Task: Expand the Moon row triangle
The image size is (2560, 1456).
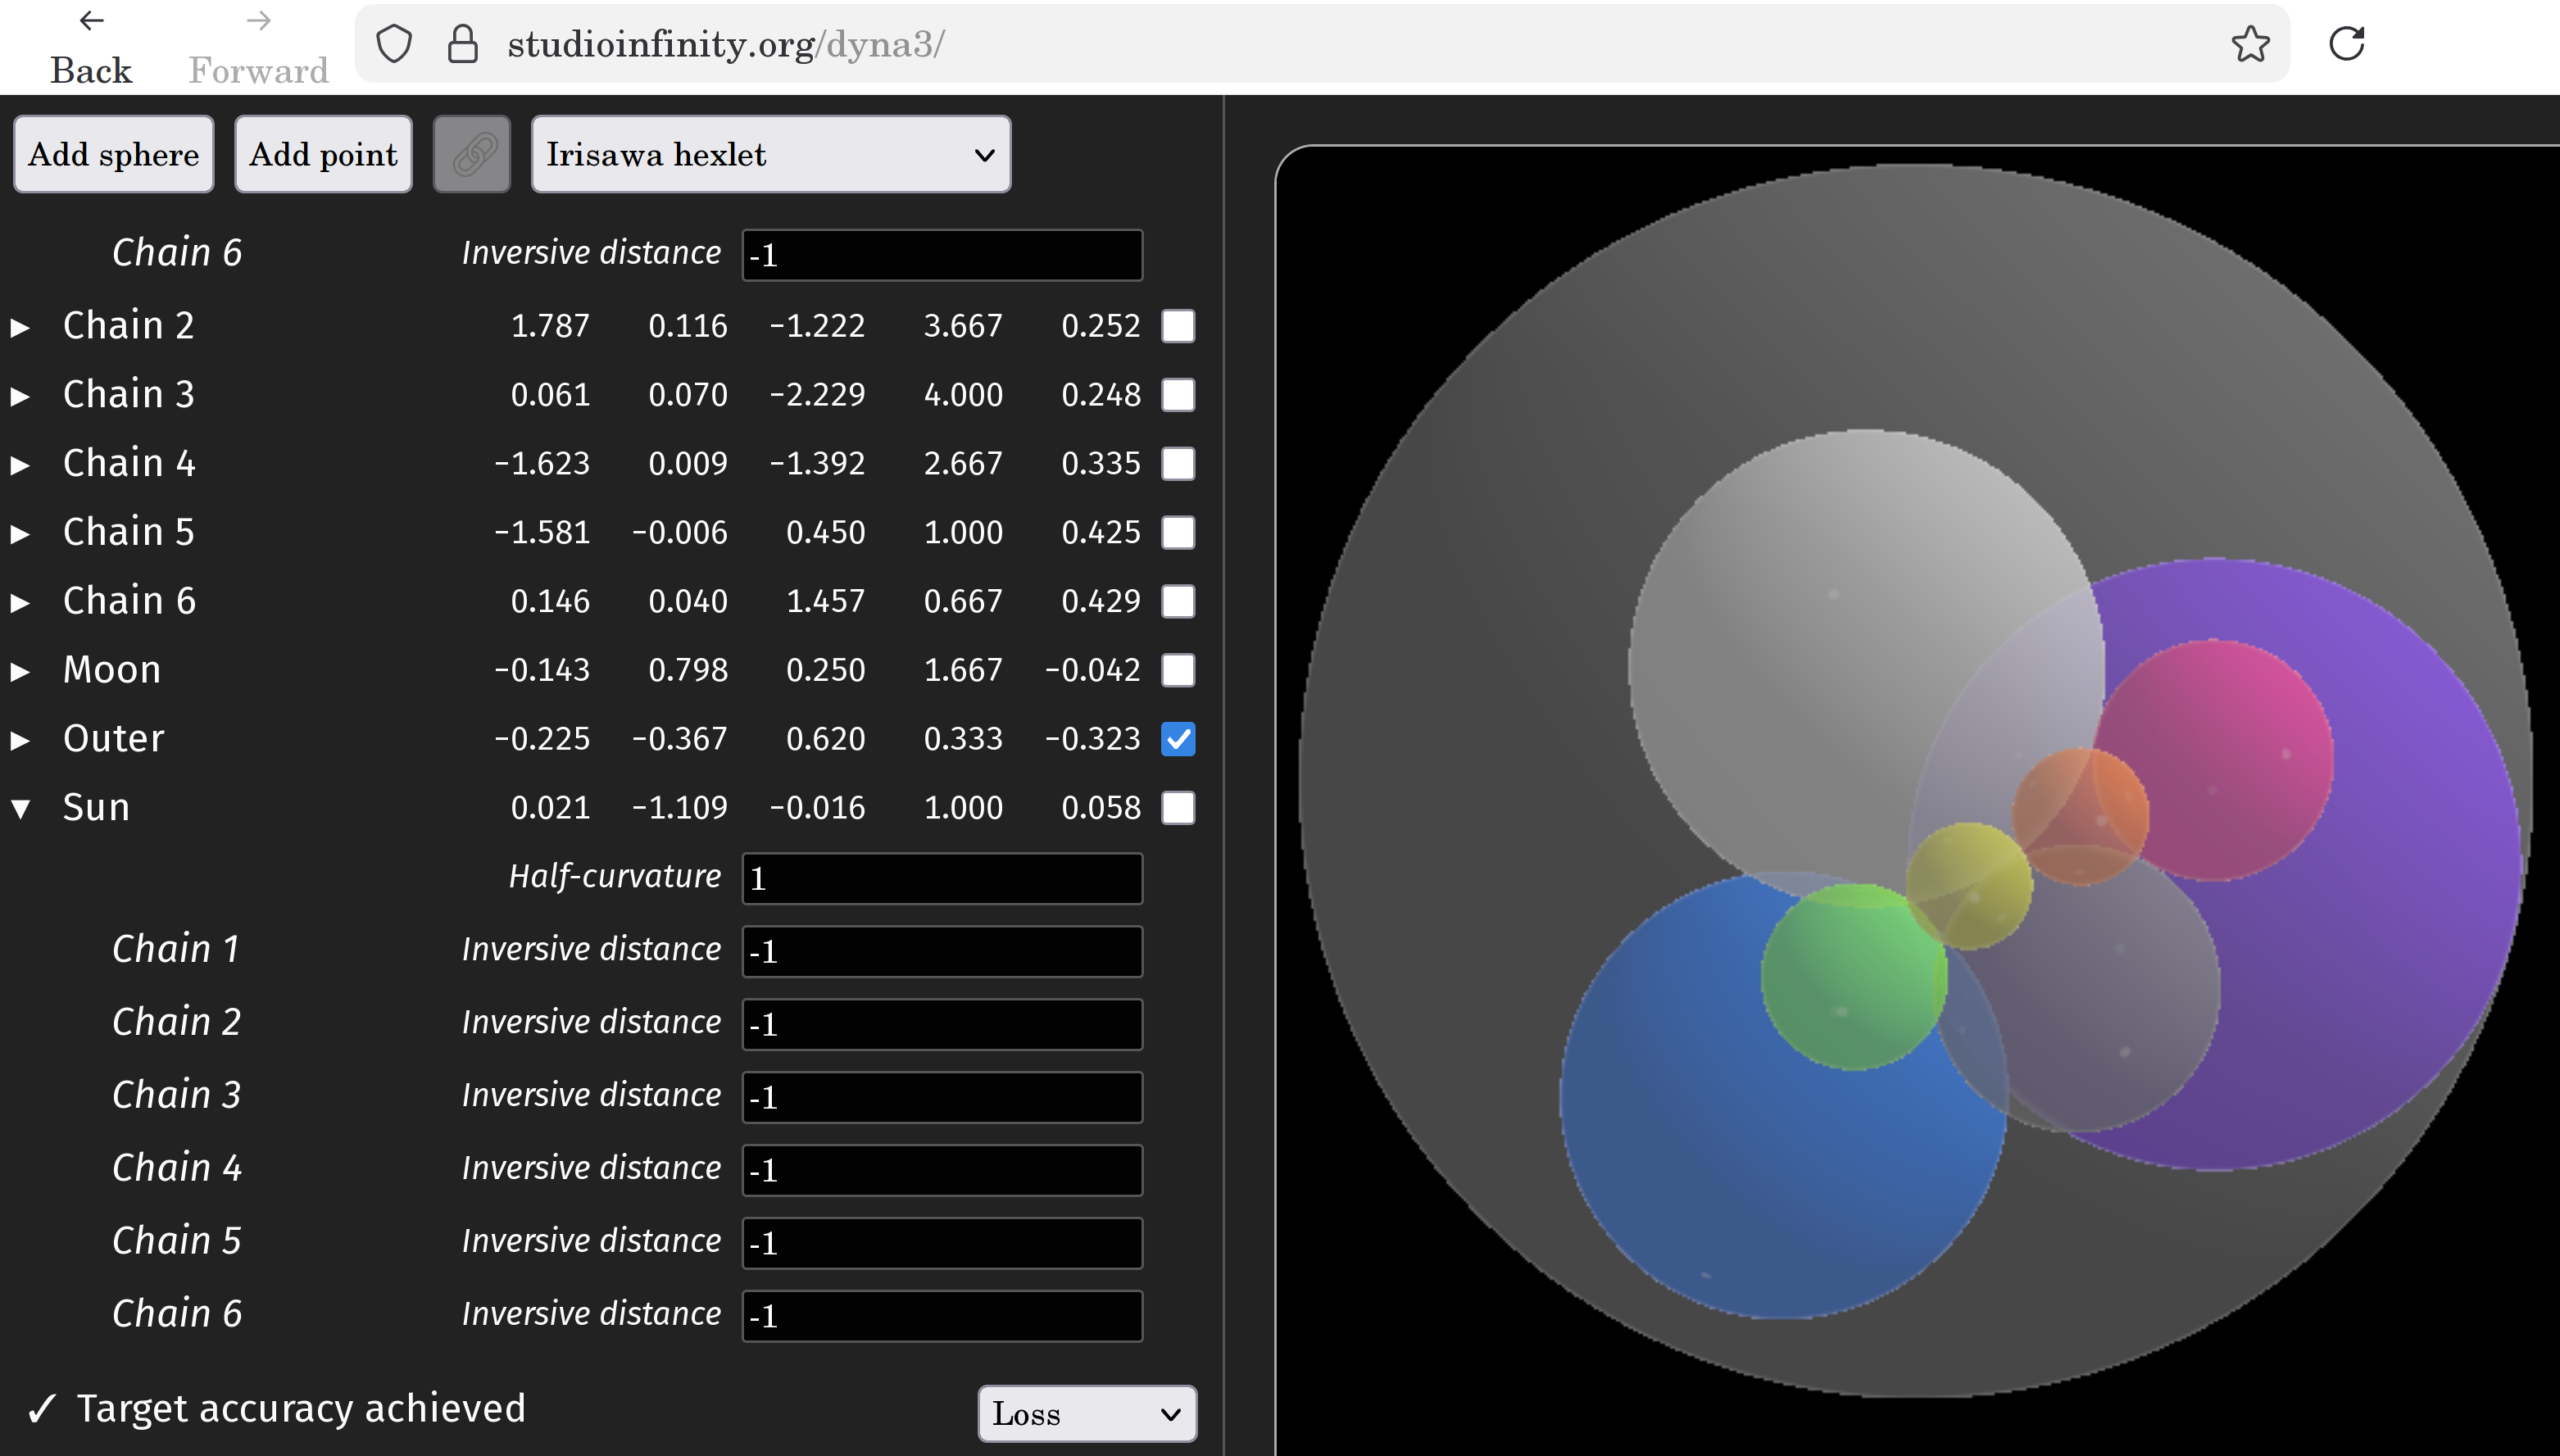Action: coord(20,671)
